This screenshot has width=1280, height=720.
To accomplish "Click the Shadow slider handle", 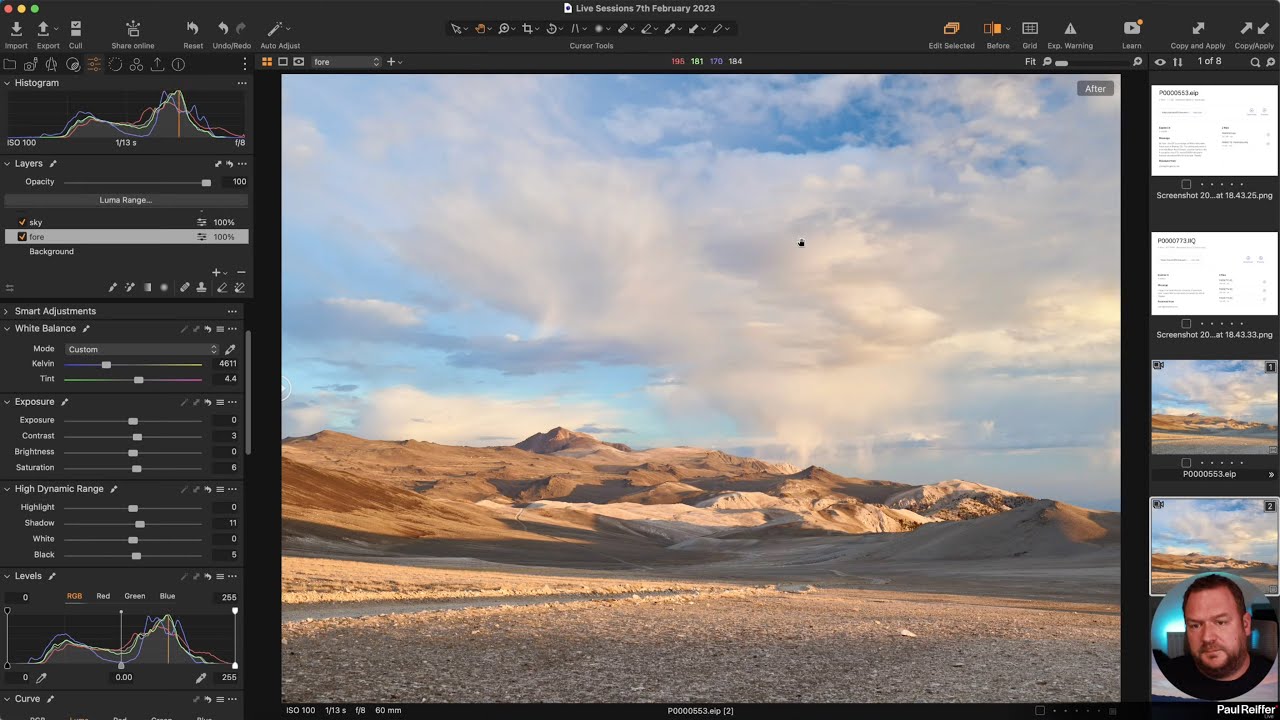I will (140, 523).
